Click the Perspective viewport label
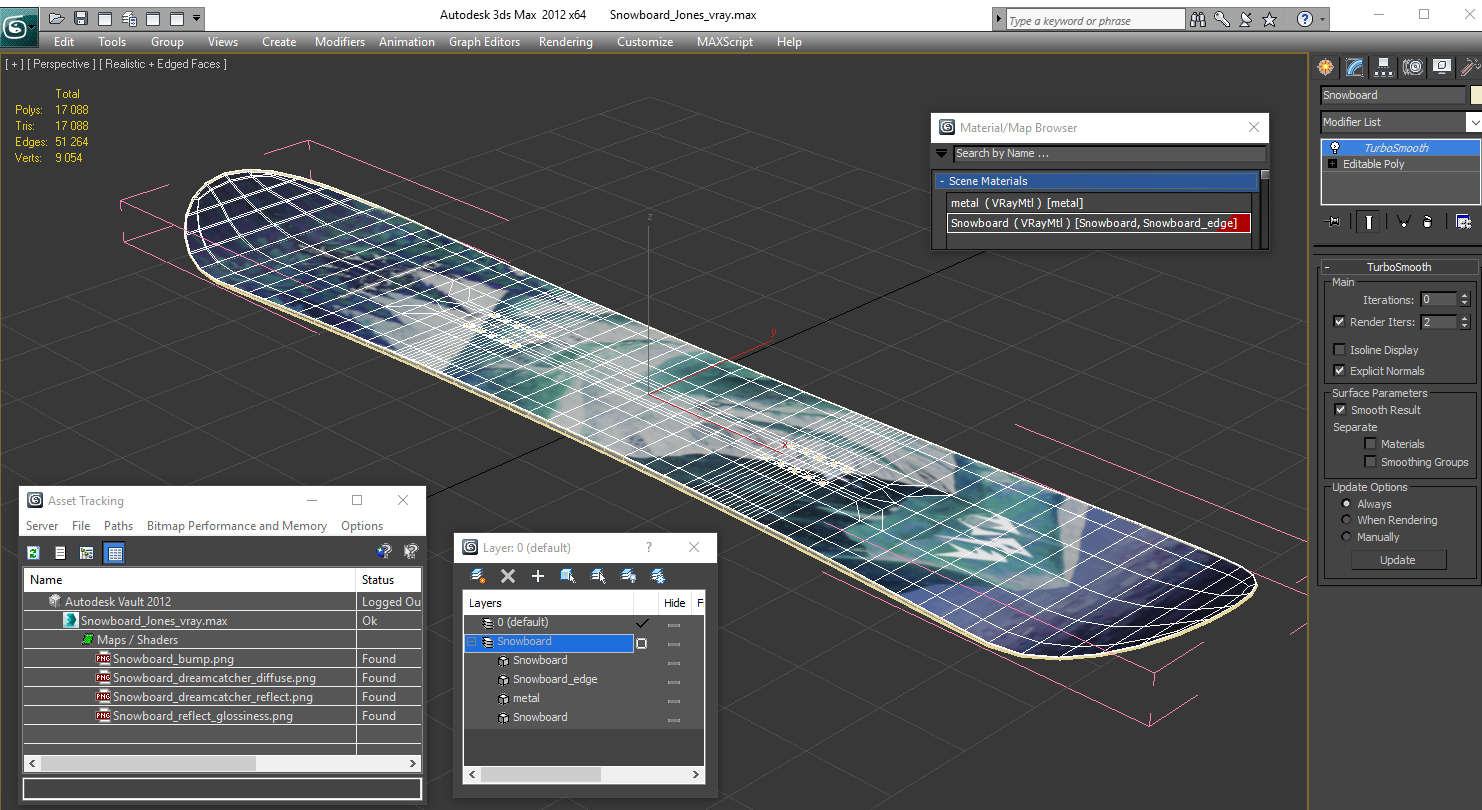Viewport: 1482px width, 810px height. pos(62,64)
